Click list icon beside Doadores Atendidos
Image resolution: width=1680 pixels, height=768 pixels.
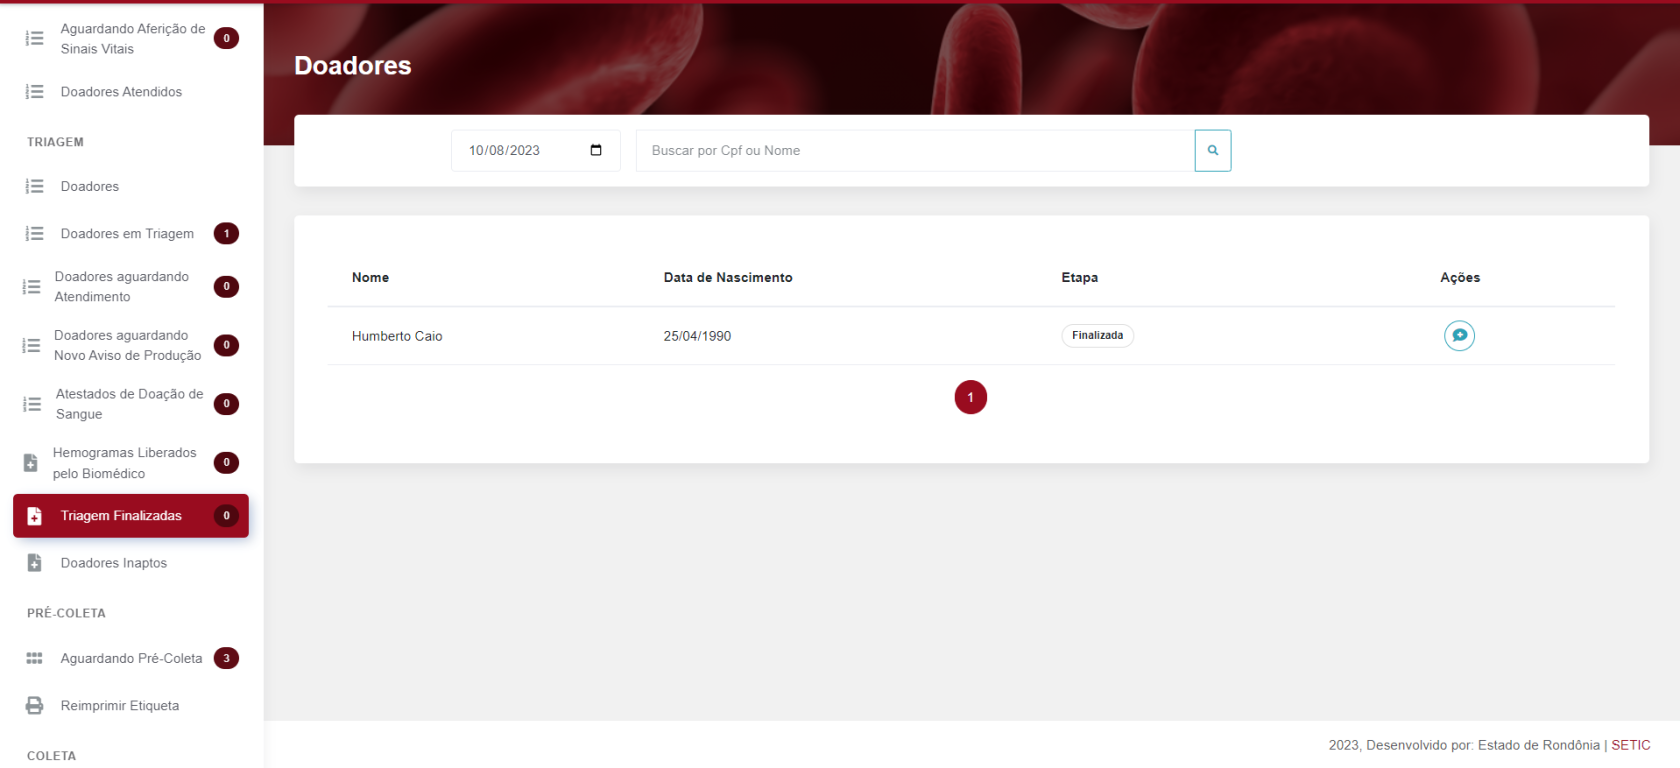(x=35, y=92)
